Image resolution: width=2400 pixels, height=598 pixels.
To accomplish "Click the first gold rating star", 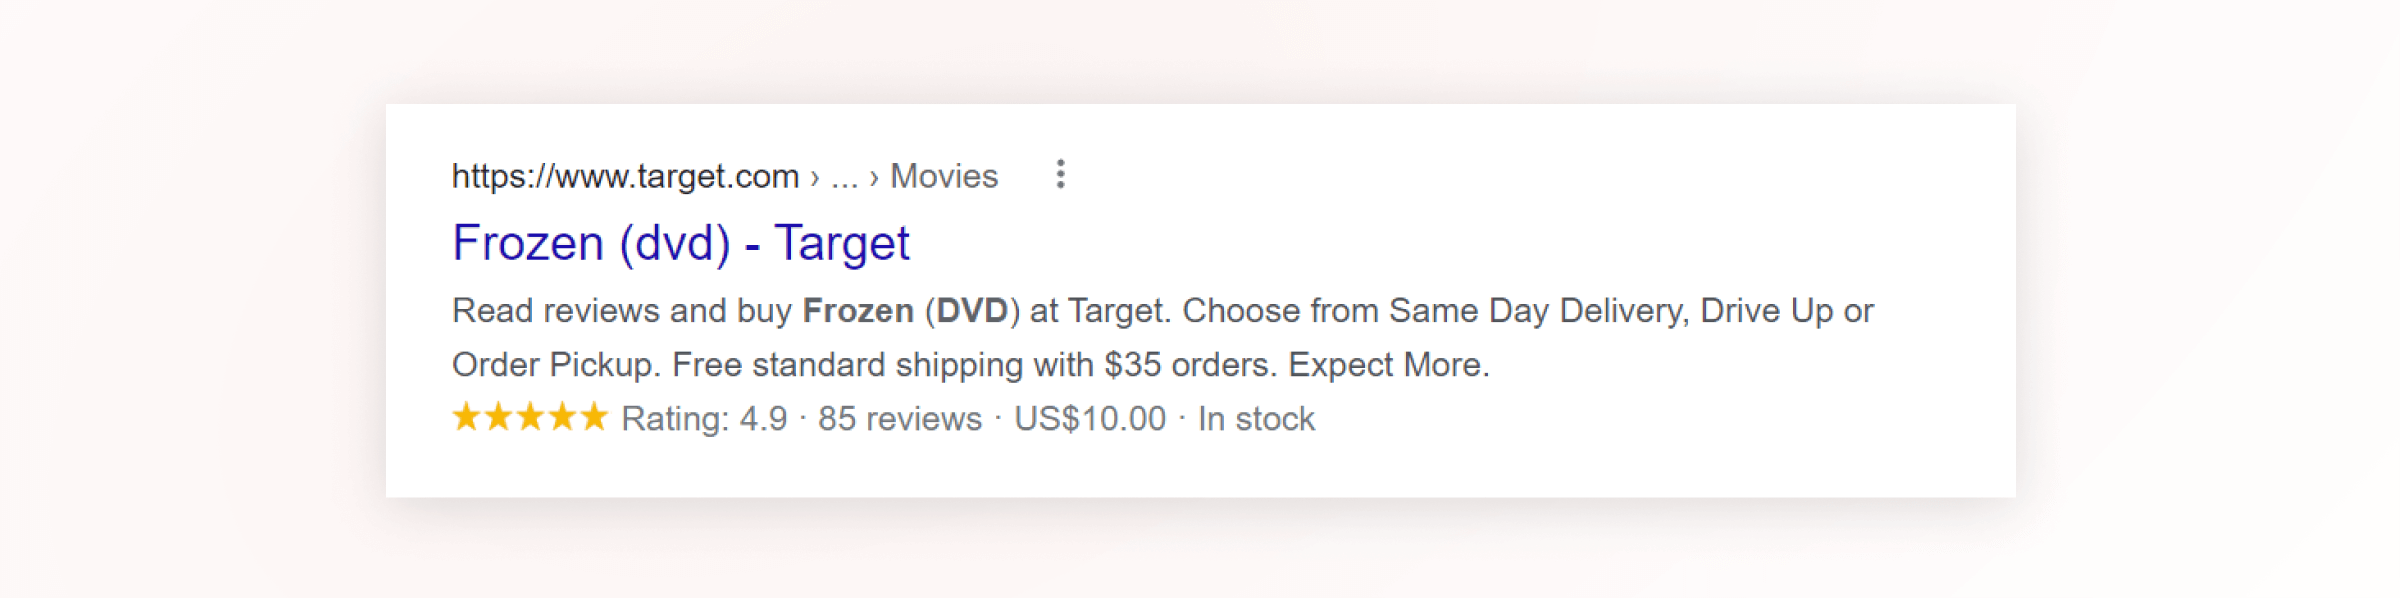I will coord(466,416).
